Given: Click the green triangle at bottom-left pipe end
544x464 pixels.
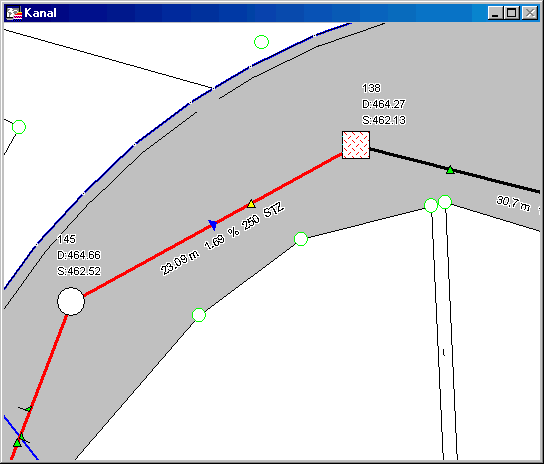Looking at the screenshot, I should tap(17, 442).
